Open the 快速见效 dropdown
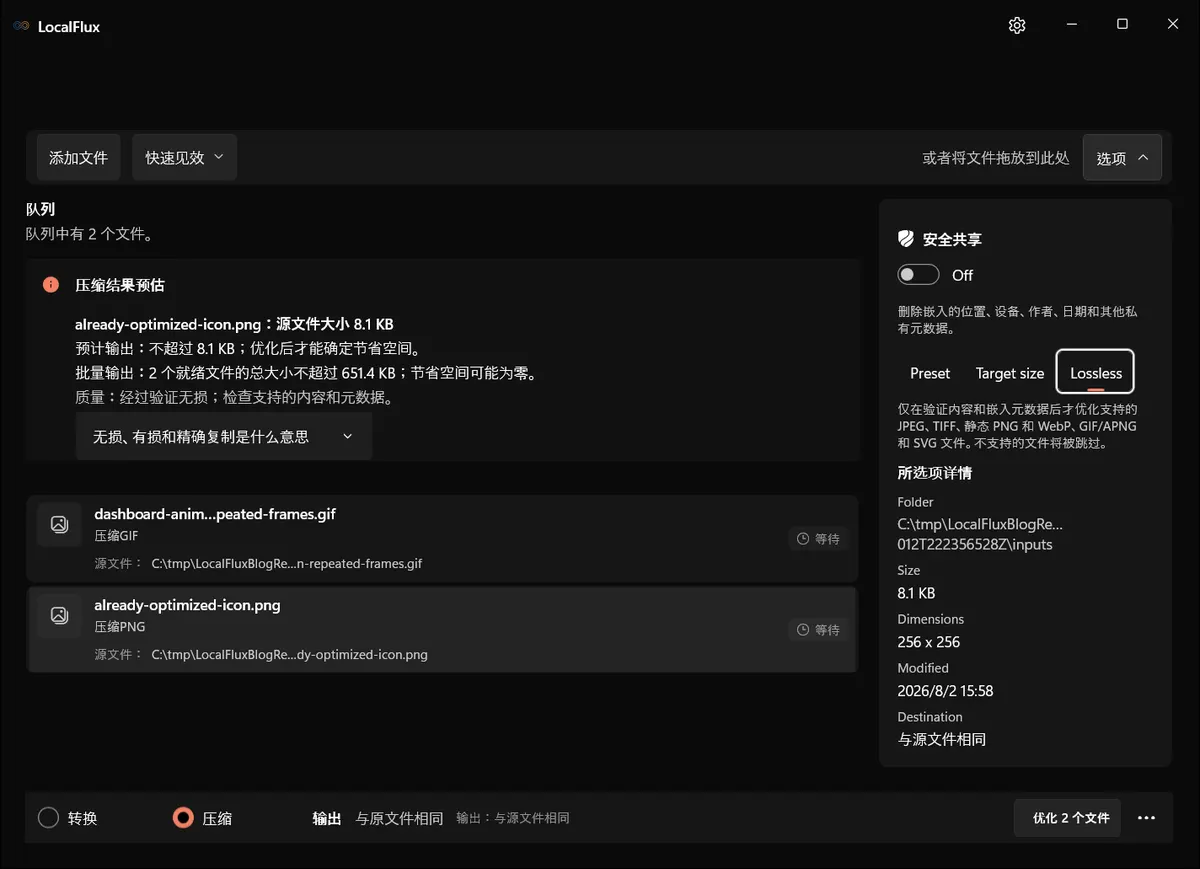 pos(184,157)
